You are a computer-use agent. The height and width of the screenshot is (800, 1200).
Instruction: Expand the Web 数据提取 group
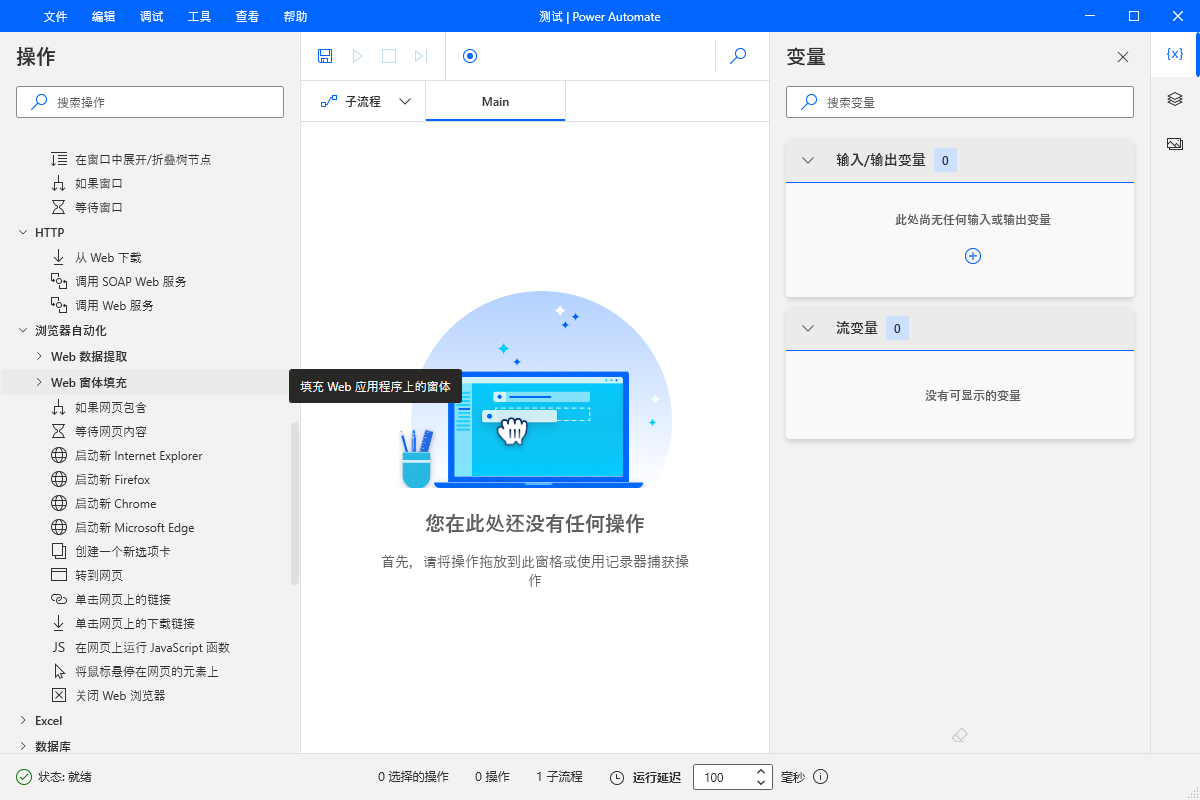(x=39, y=356)
